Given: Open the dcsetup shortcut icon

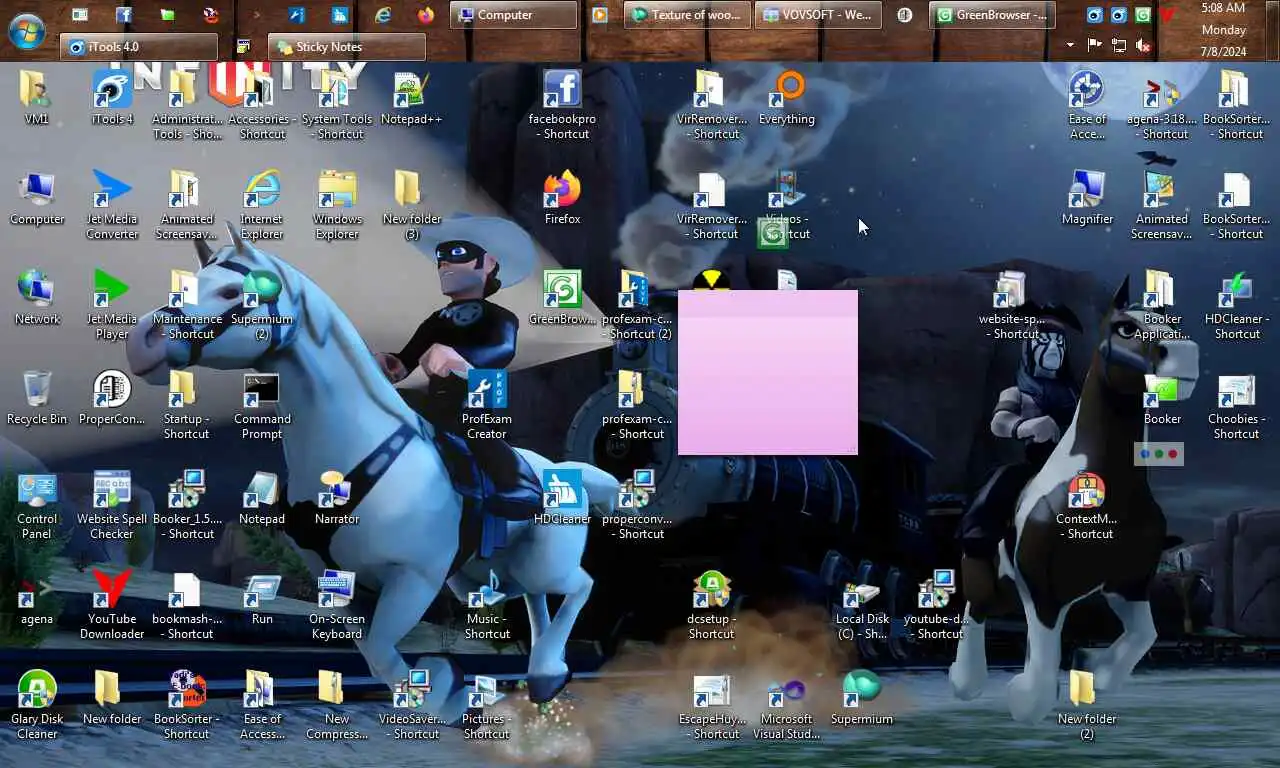Looking at the screenshot, I should point(712,605).
